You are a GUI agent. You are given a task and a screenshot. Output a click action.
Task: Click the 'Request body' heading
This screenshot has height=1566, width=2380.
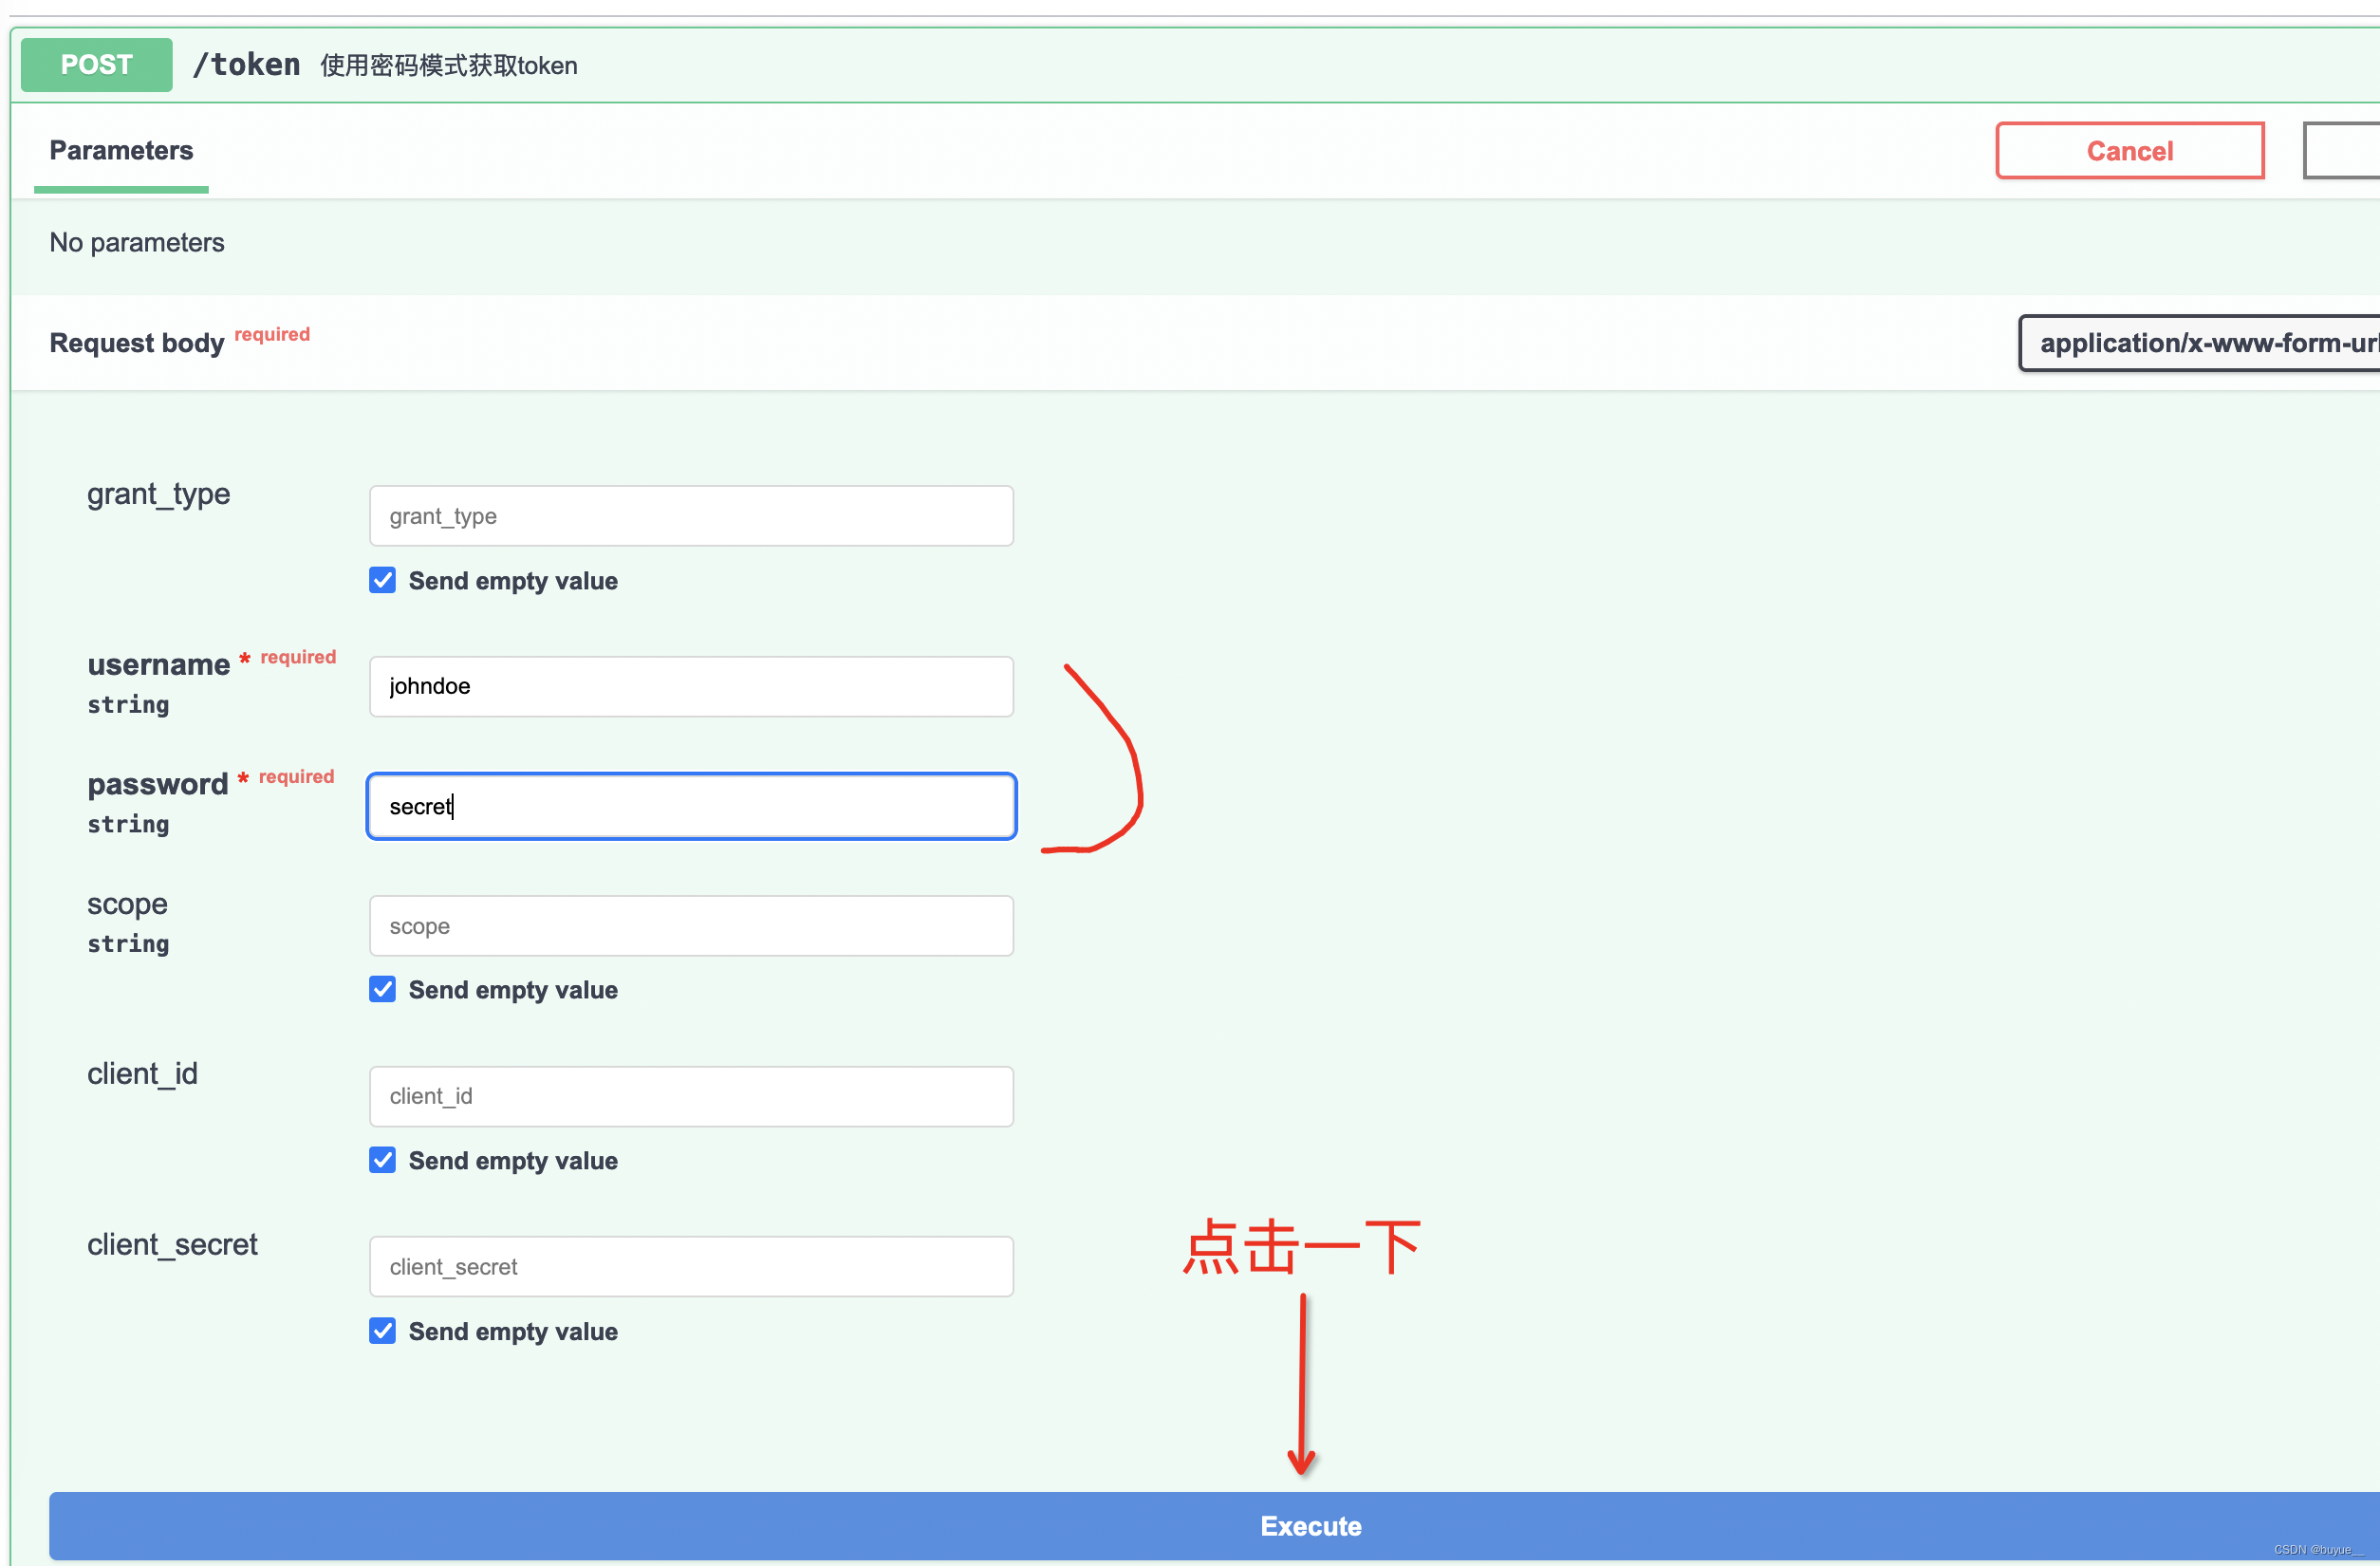tap(137, 343)
